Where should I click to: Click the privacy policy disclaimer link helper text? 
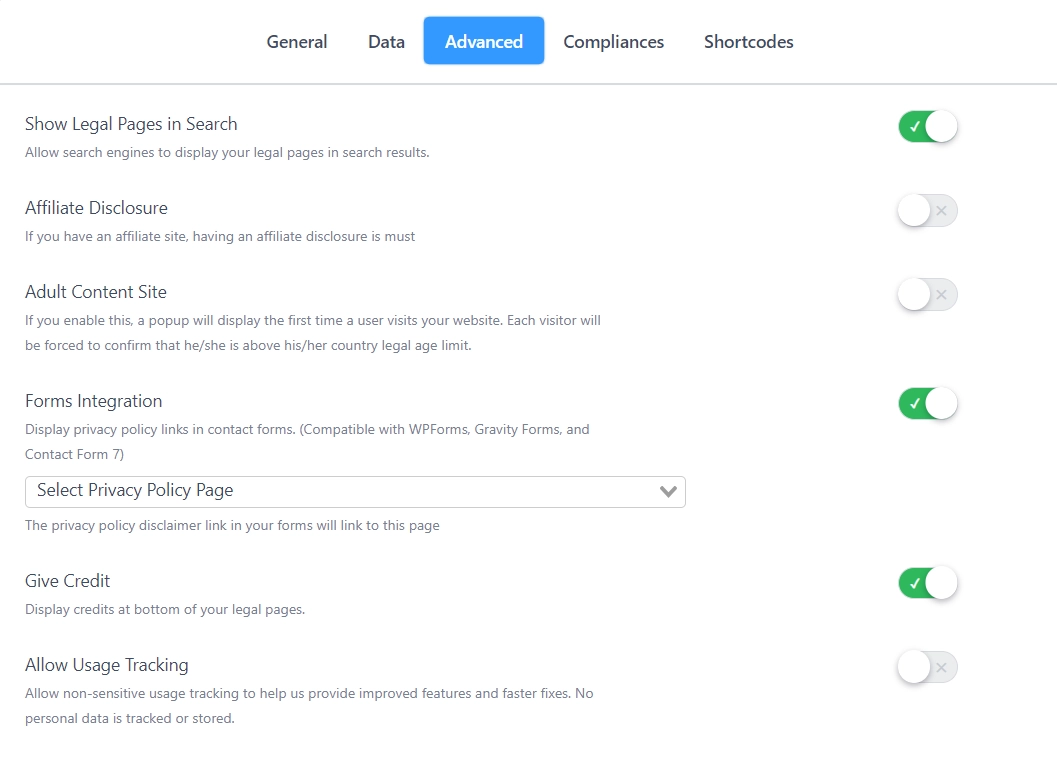pyautogui.click(x=232, y=525)
